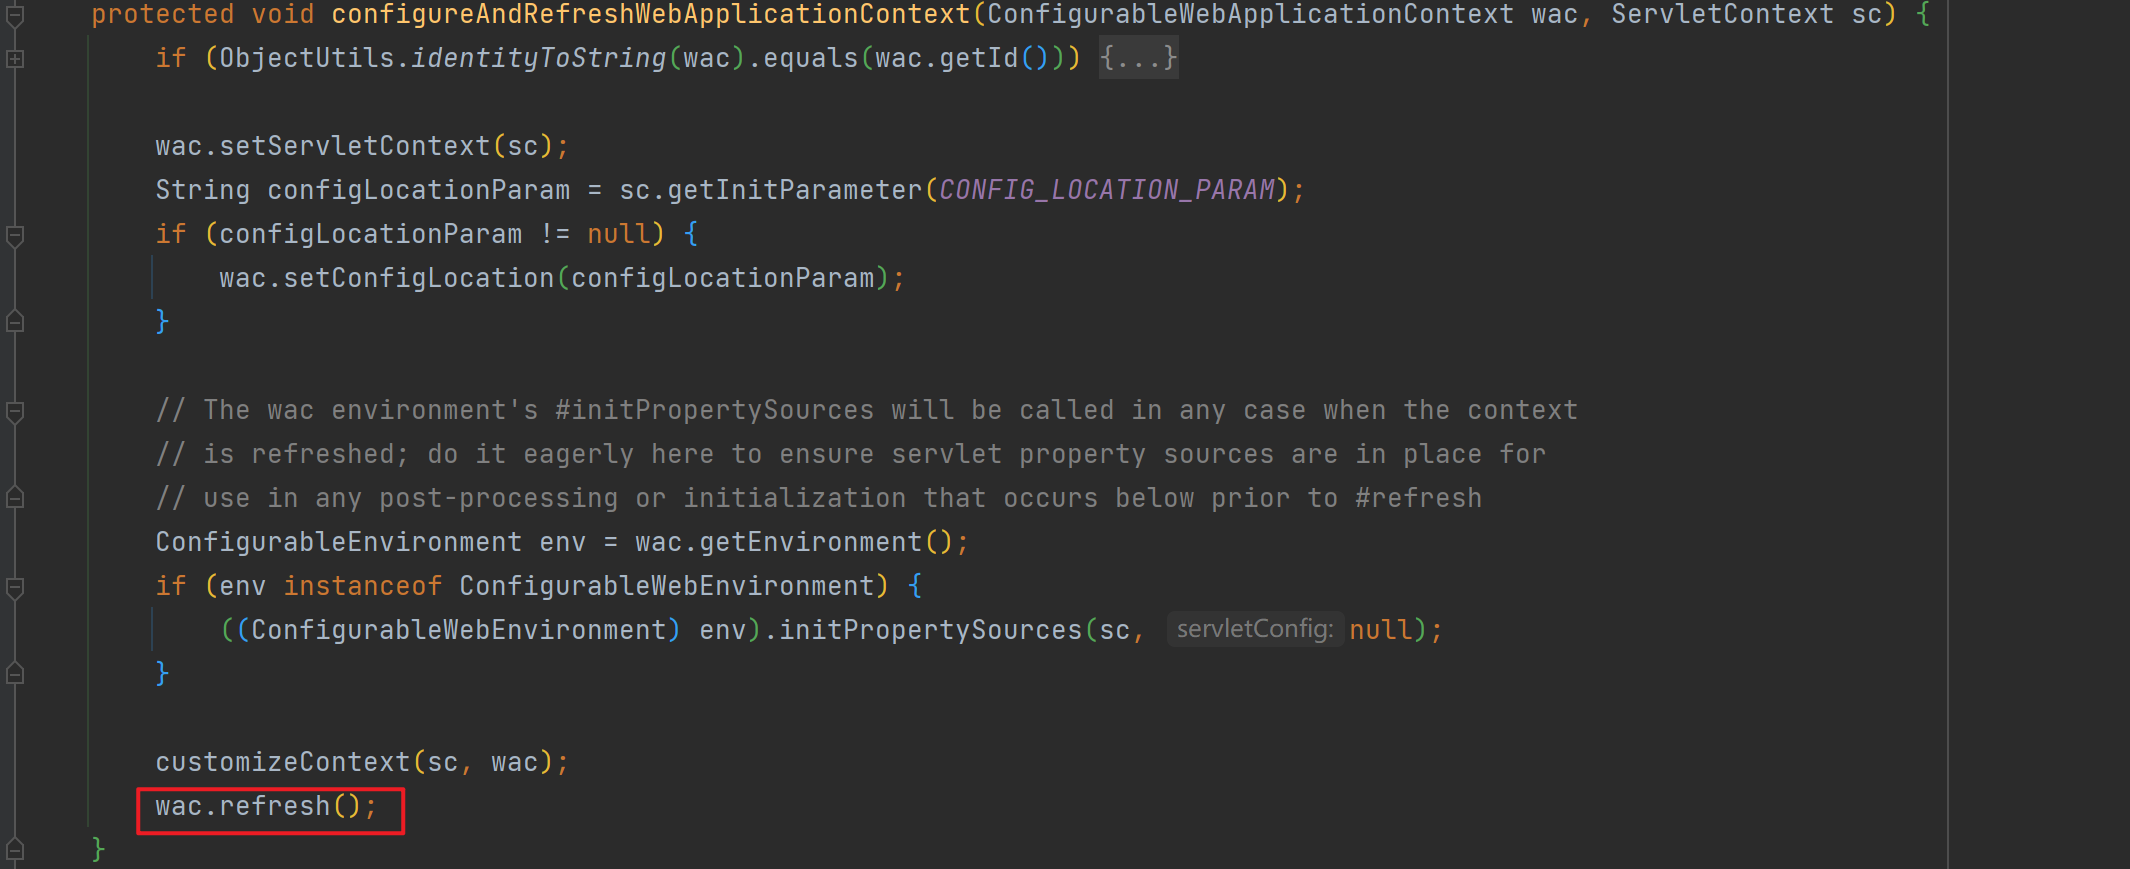The height and width of the screenshot is (869, 2130).
Task: Click getEnvironment method call
Action: [811, 542]
